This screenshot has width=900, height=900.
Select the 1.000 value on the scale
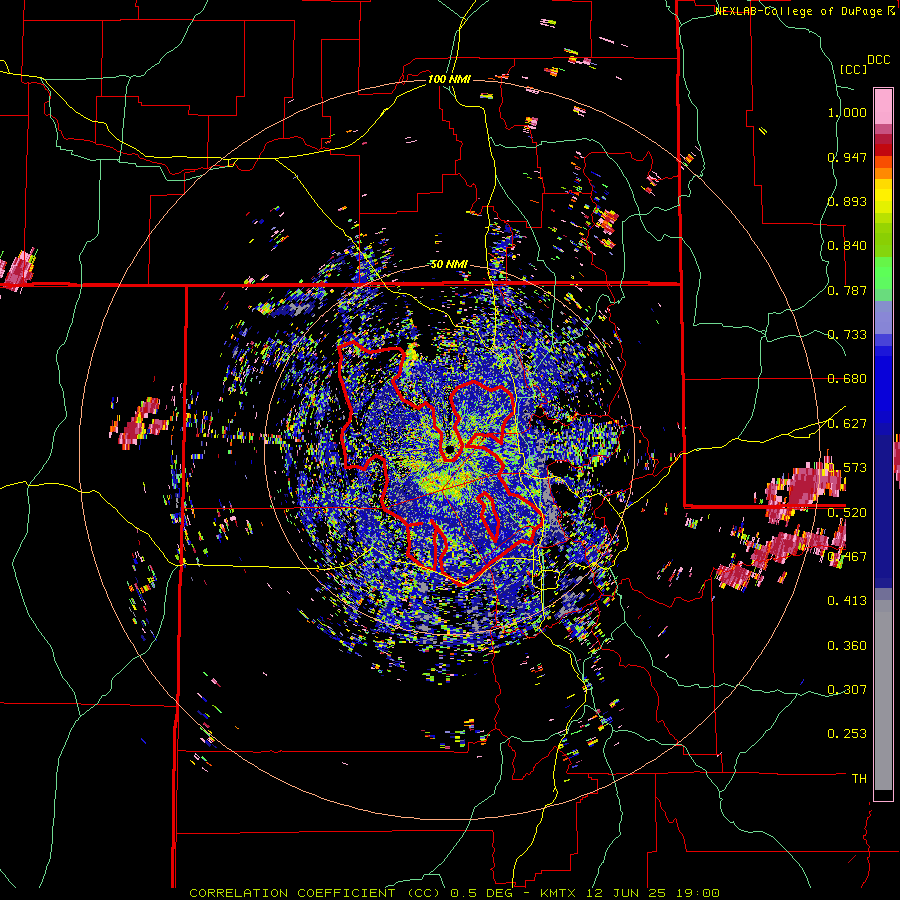(x=847, y=112)
